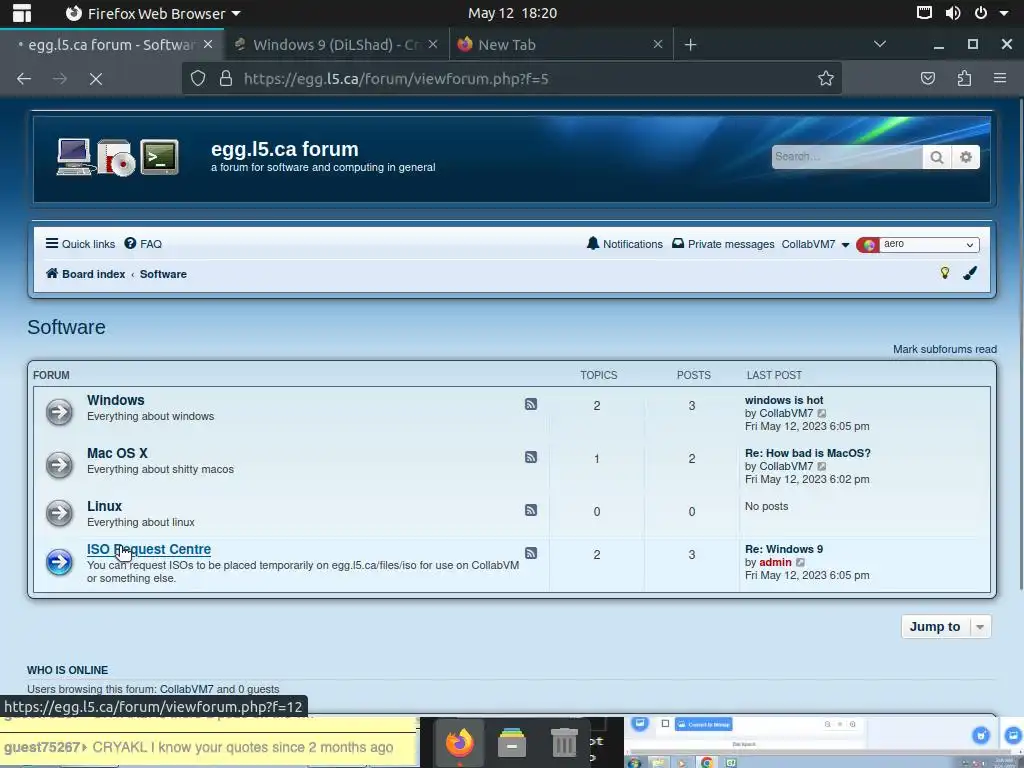View latest post icon for How bad is MacOS
The width and height of the screenshot is (1024, 768).
click(x=822, y=466)
